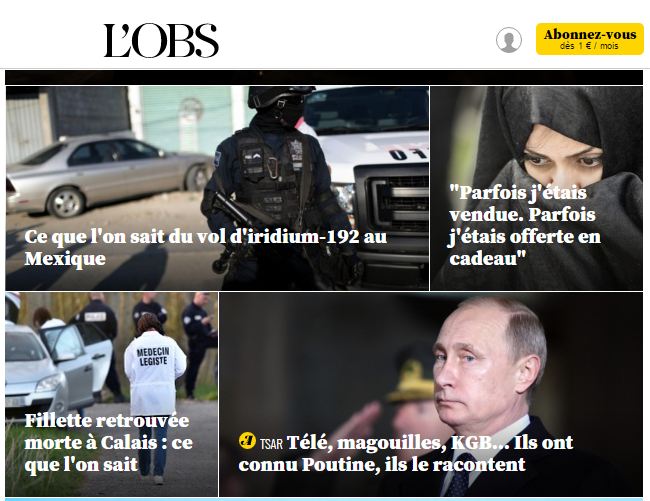Read the Fillette retrouvée morte à Calais headline
This screenshot has width=650, height=501.
coord(109,442)
